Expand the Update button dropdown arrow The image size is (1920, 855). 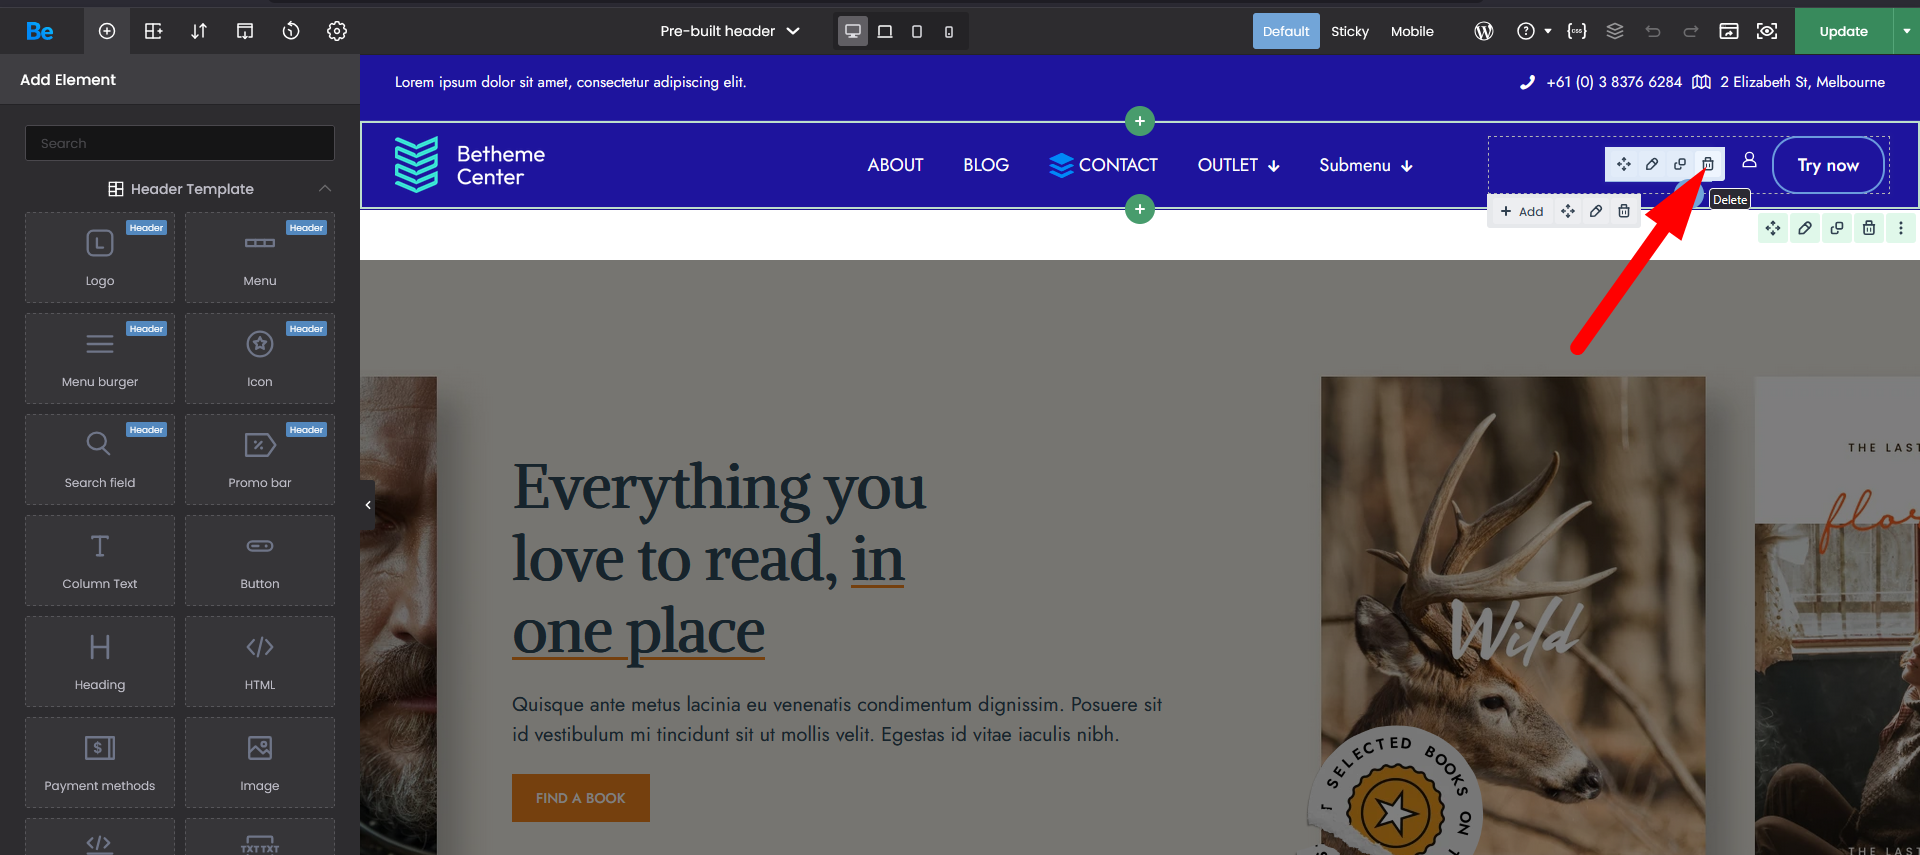pyautogui.click(x=1906, y=31)
